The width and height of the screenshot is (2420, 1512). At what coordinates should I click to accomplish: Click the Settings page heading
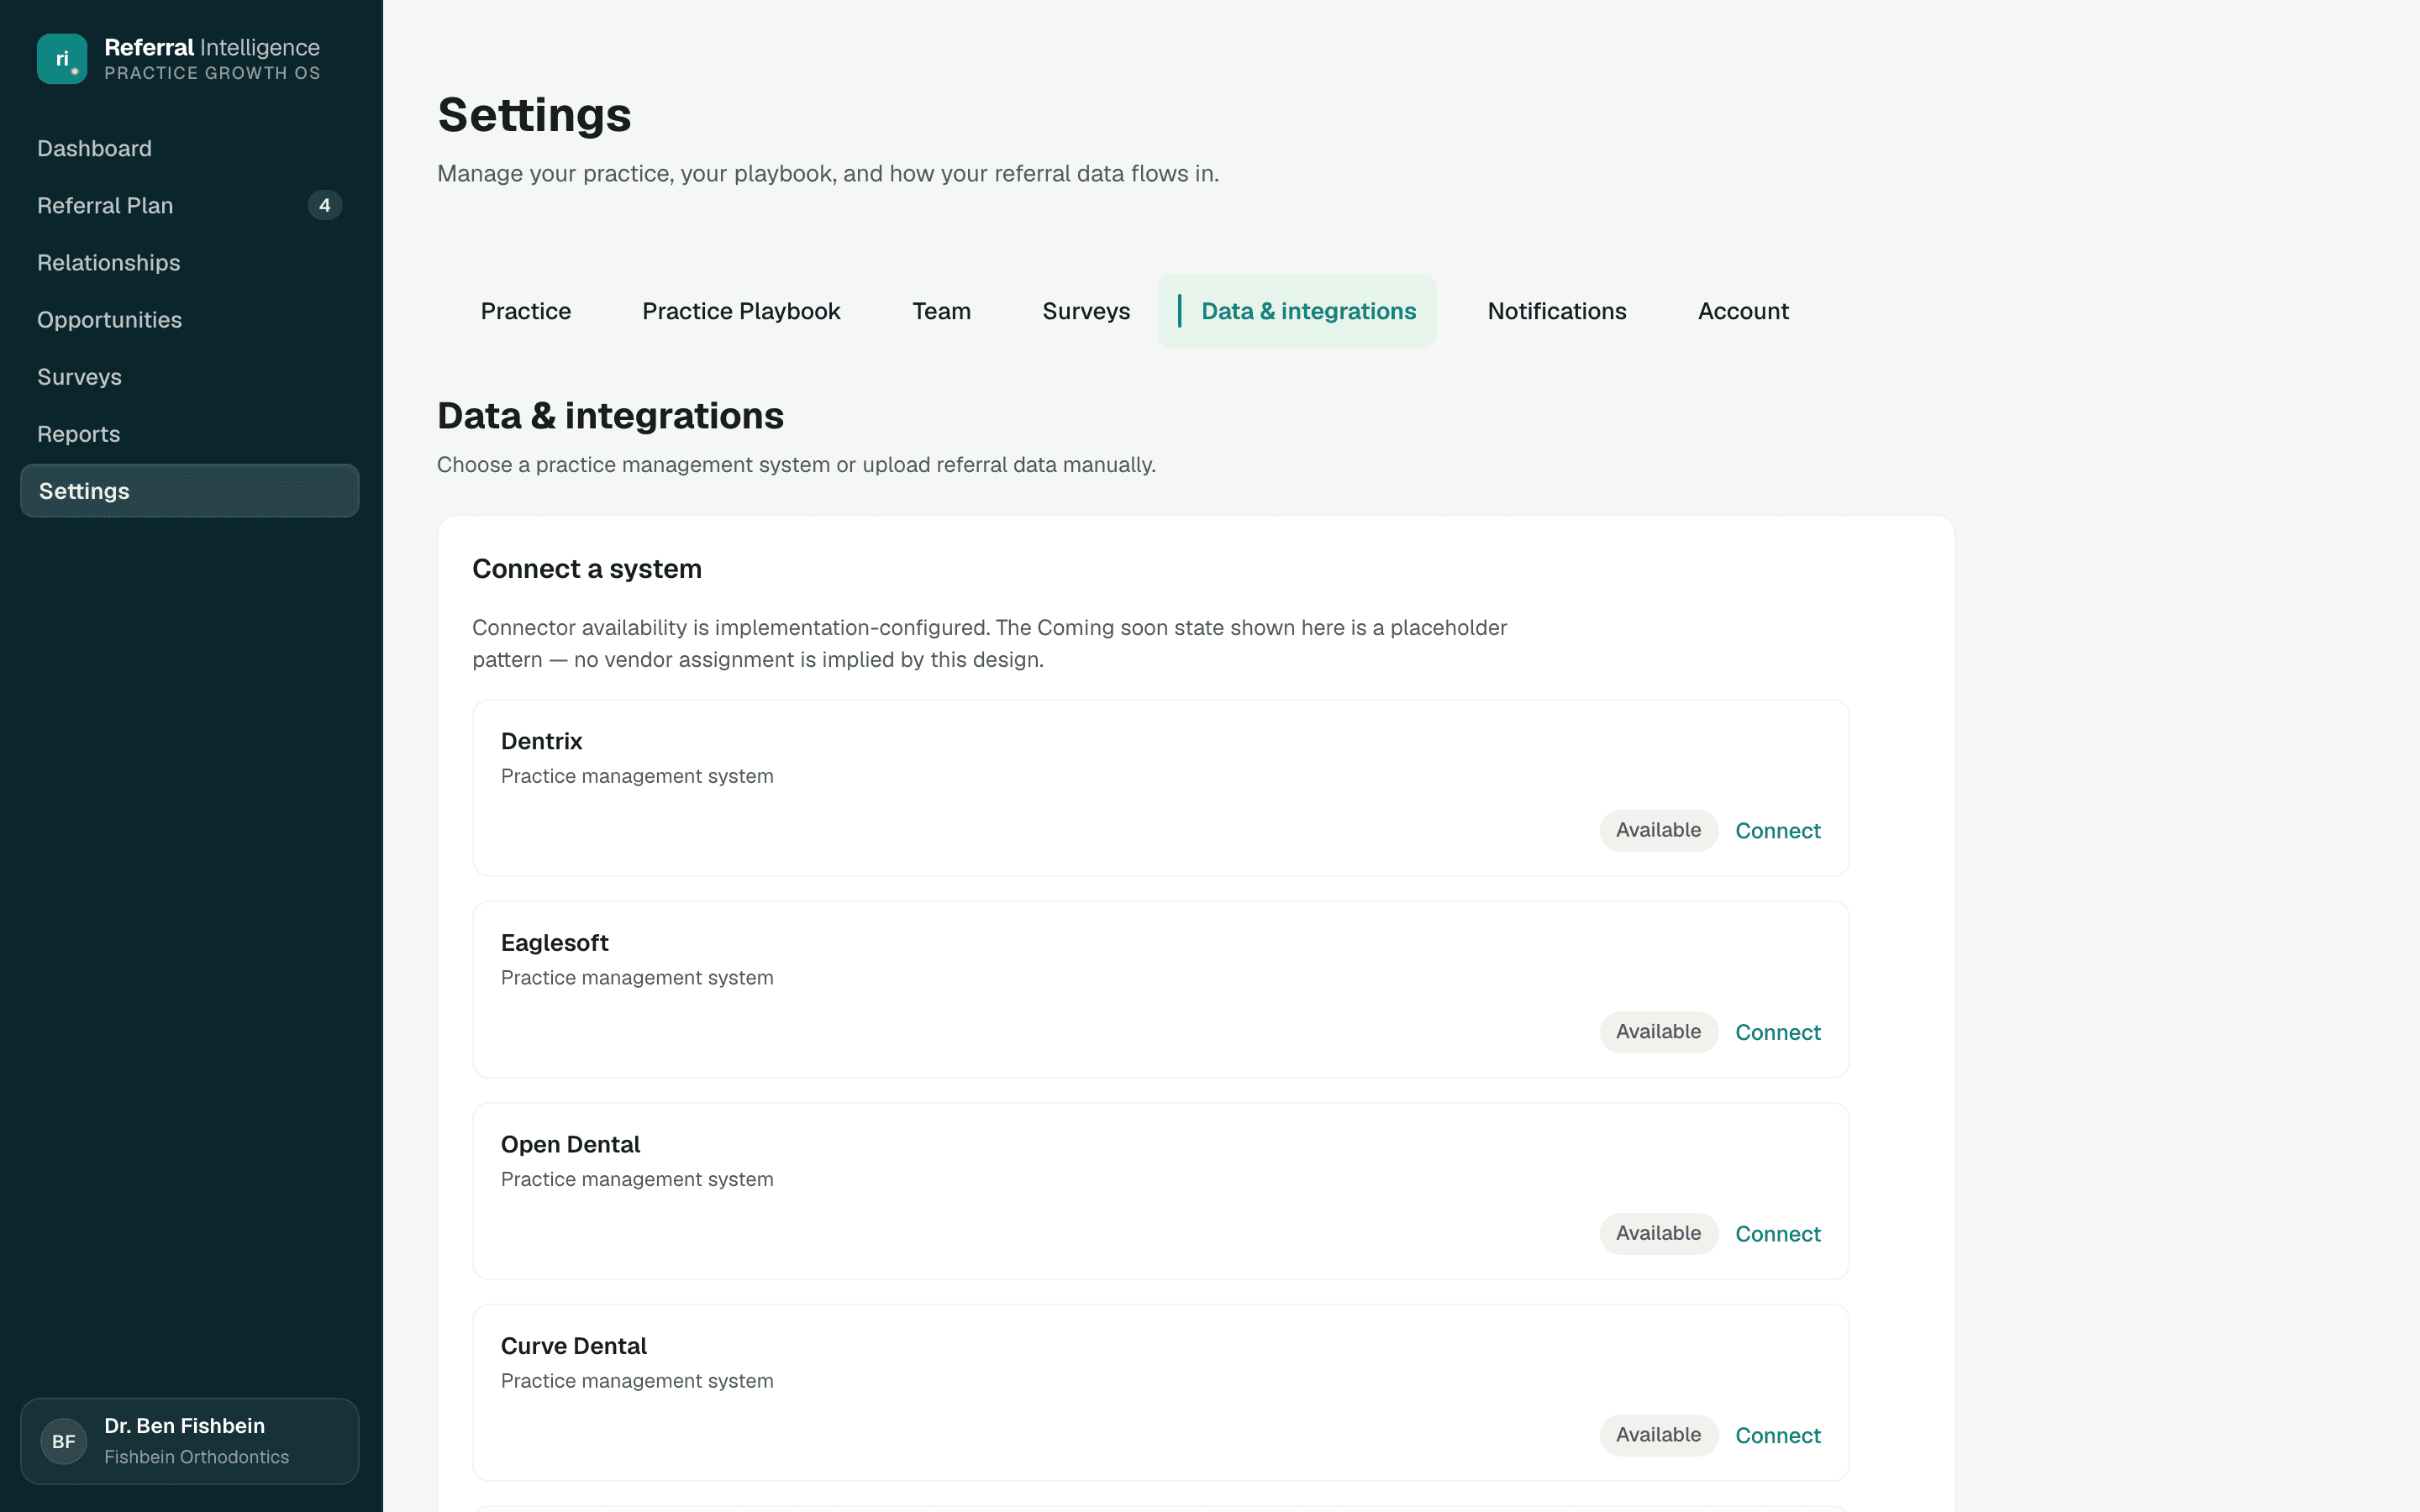click(x=534, y=115)
